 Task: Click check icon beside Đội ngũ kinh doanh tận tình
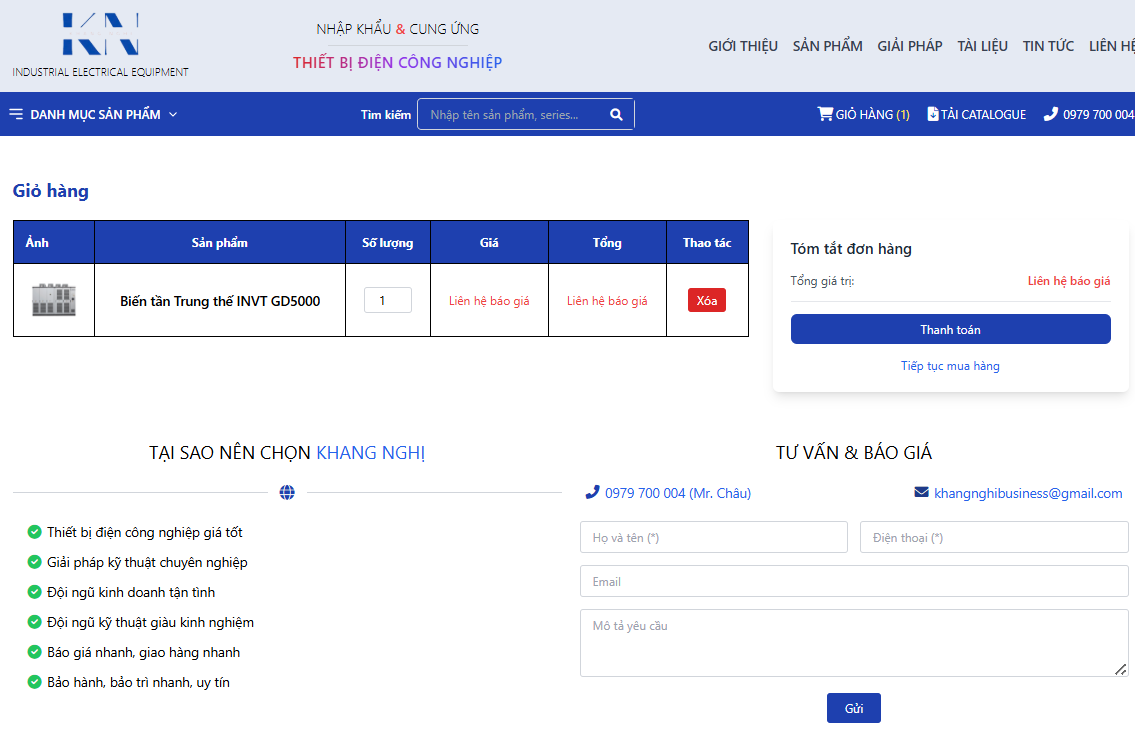(x=34, y=592)
